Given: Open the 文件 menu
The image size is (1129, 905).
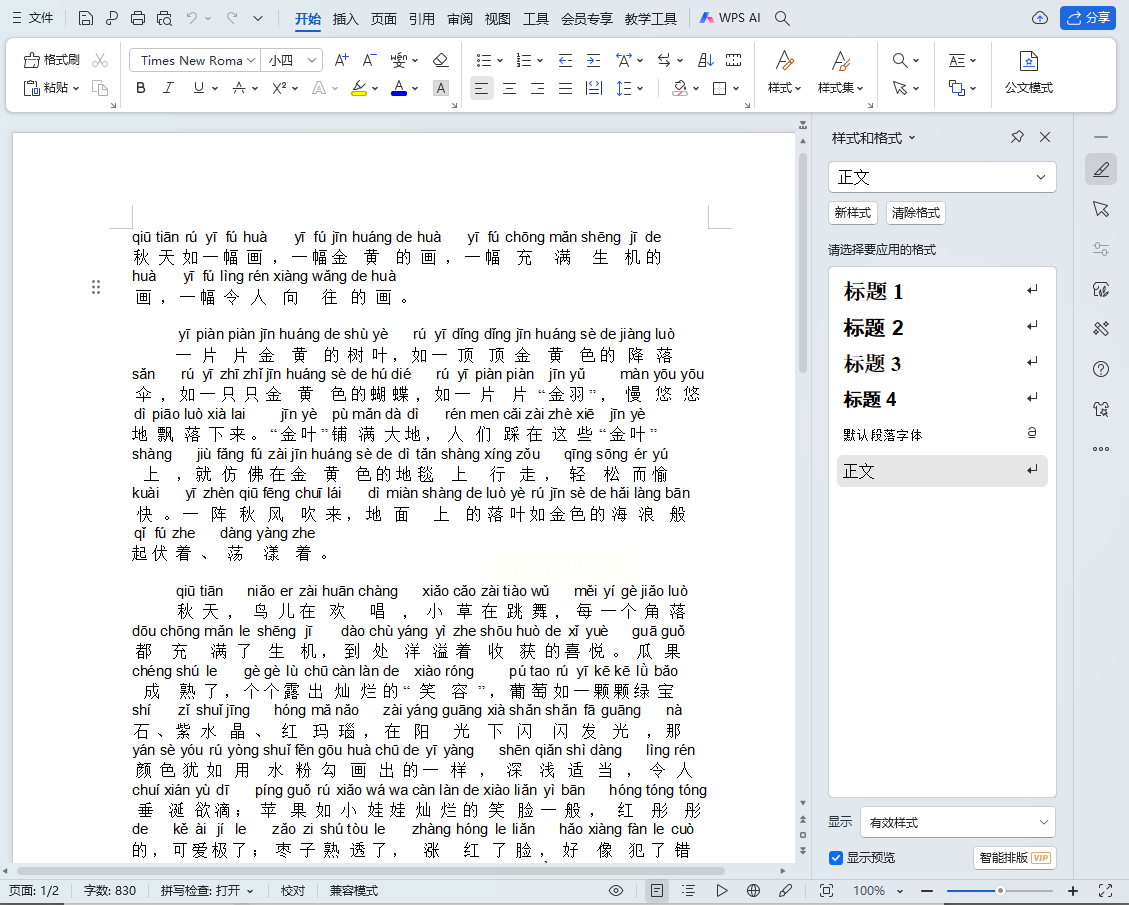Looking at the screenshot, I should (33, 18).
